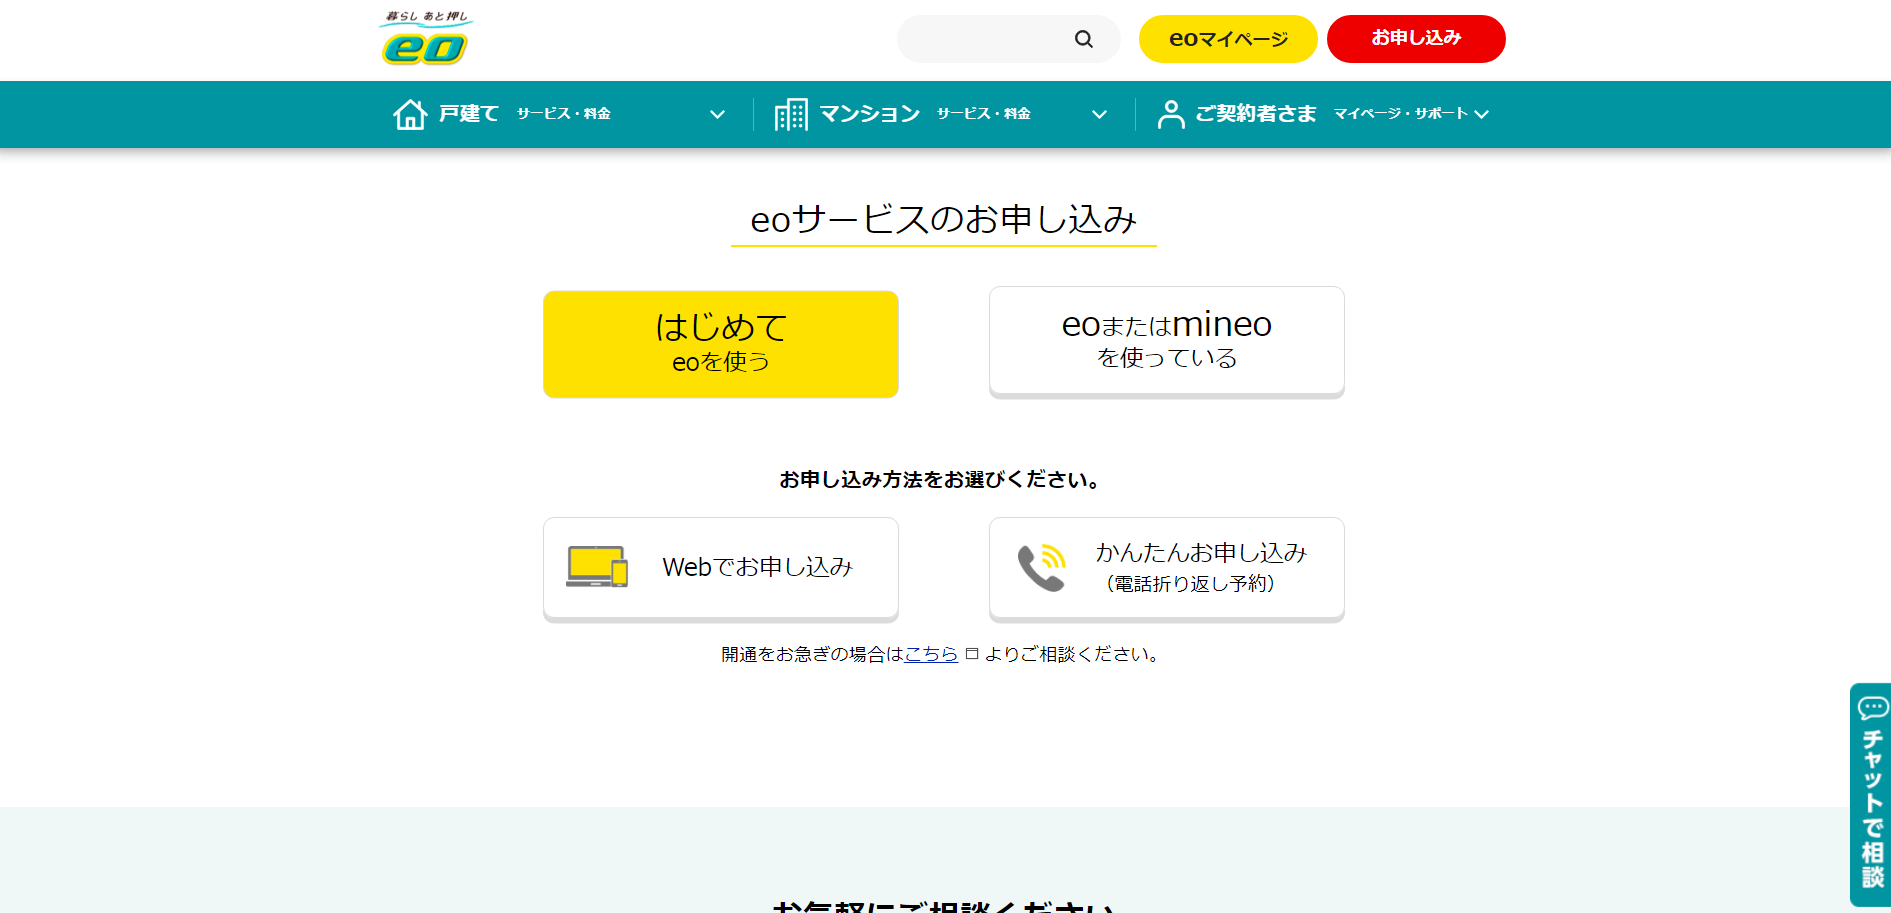Screen dimensions: 1891x913
Task: Click the red お申し込み button
Action: (1415, 39)
